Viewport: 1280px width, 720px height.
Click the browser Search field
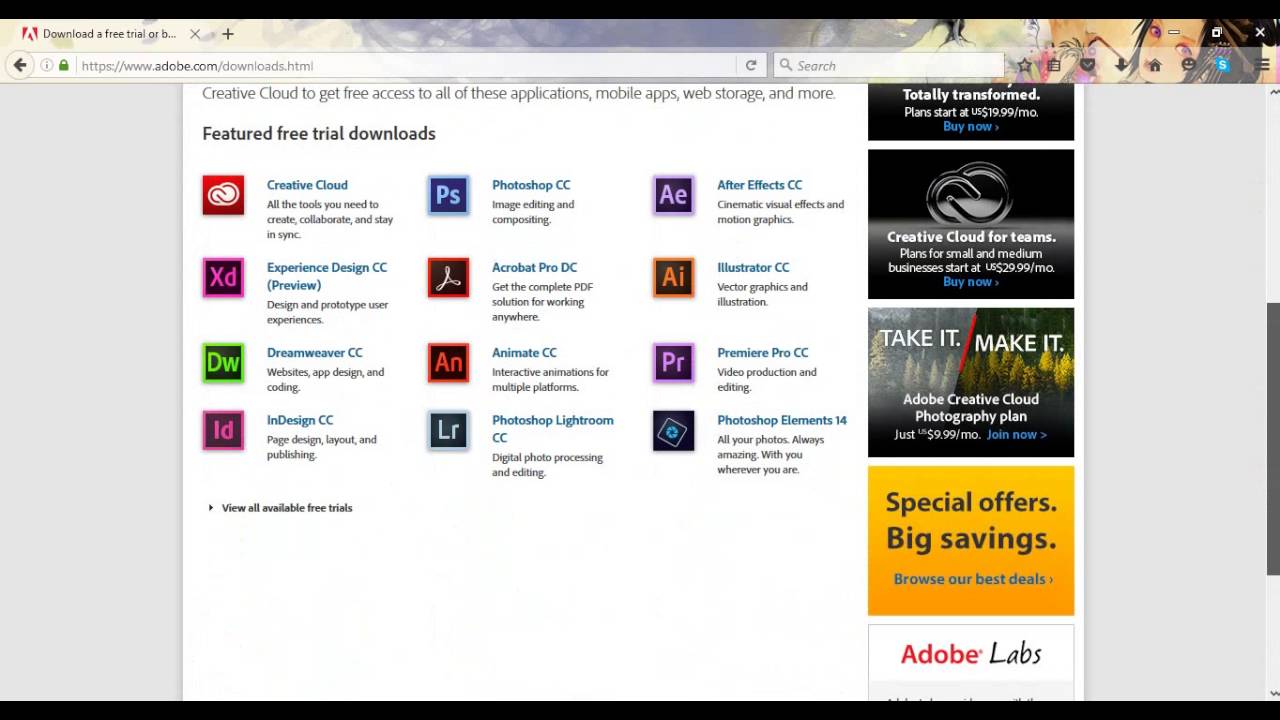[x=888, y=65]
